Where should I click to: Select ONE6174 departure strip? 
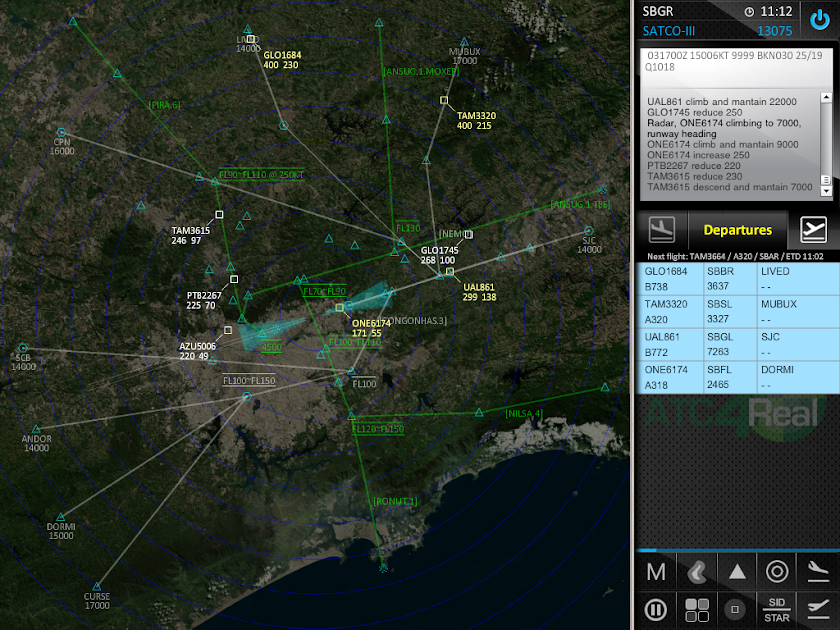[x=738, y=377]
